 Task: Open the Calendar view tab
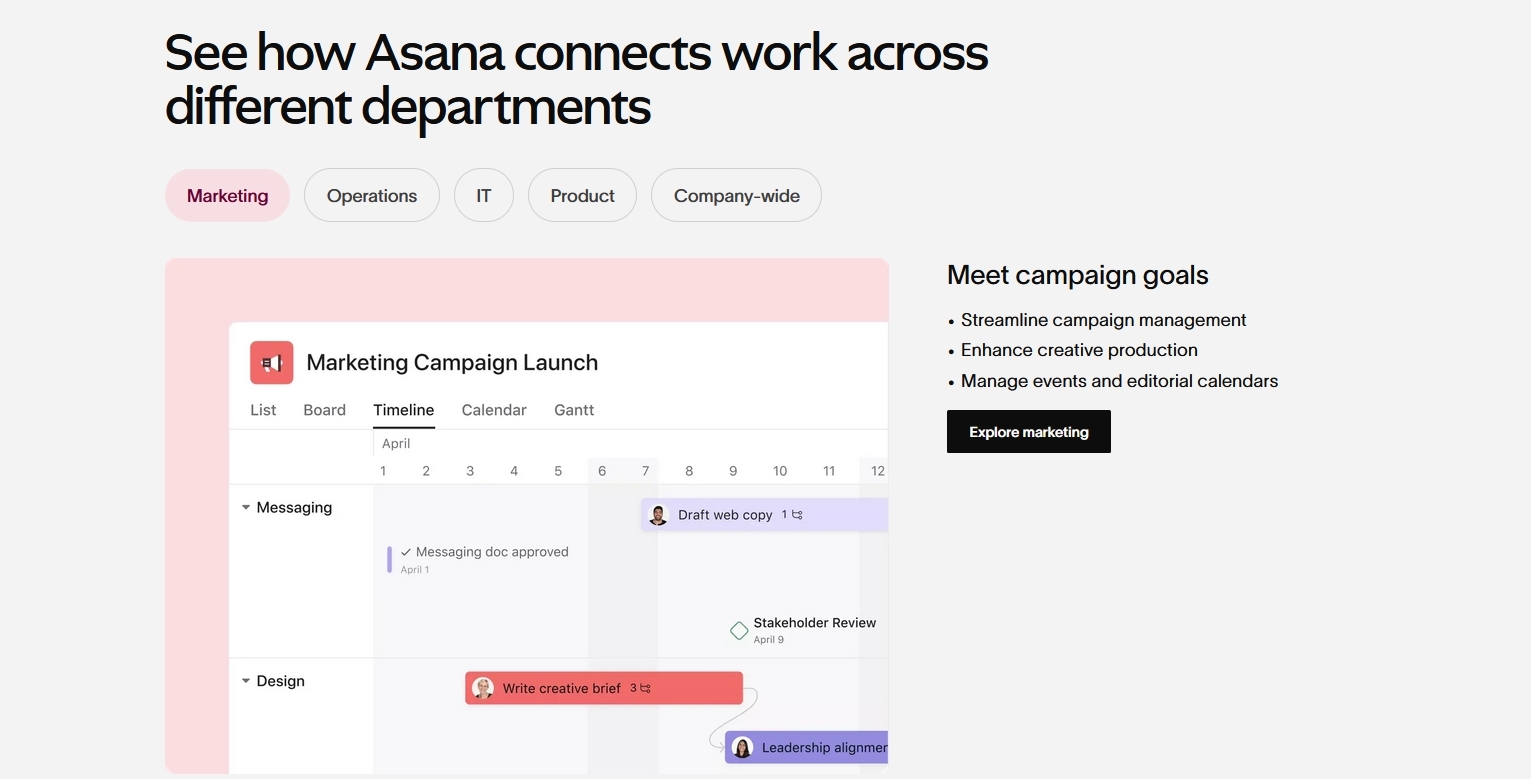tap(494, 410)
